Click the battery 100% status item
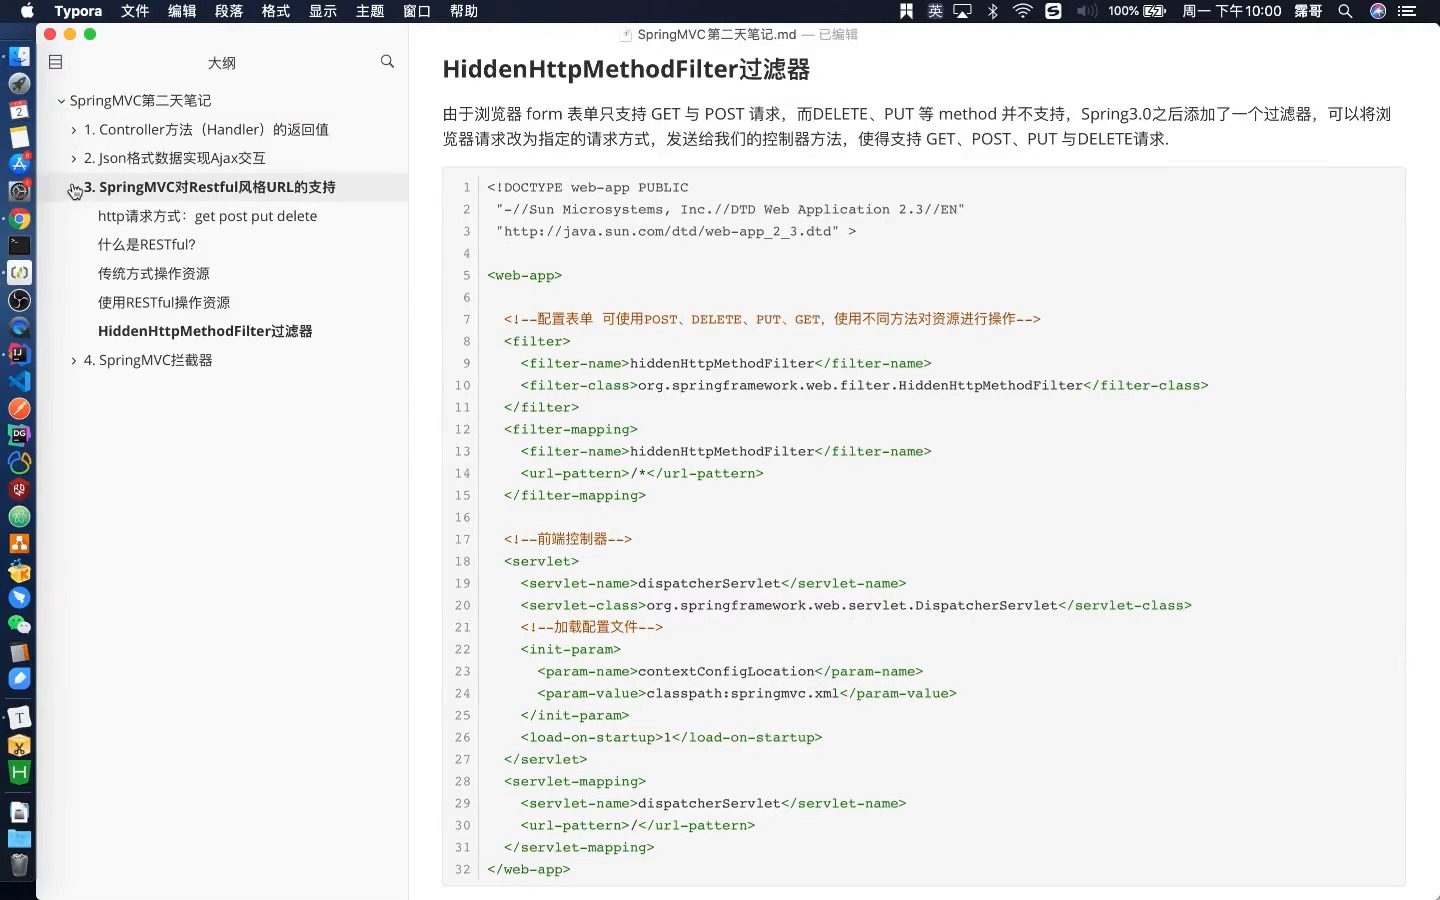The image size is (1440, 900). point(1137,11)
